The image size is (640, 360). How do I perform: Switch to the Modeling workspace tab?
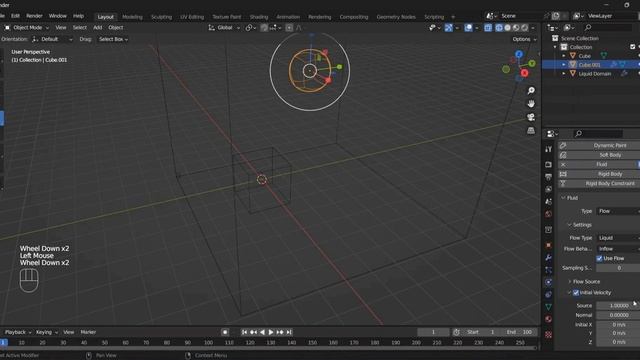[132, 17]
